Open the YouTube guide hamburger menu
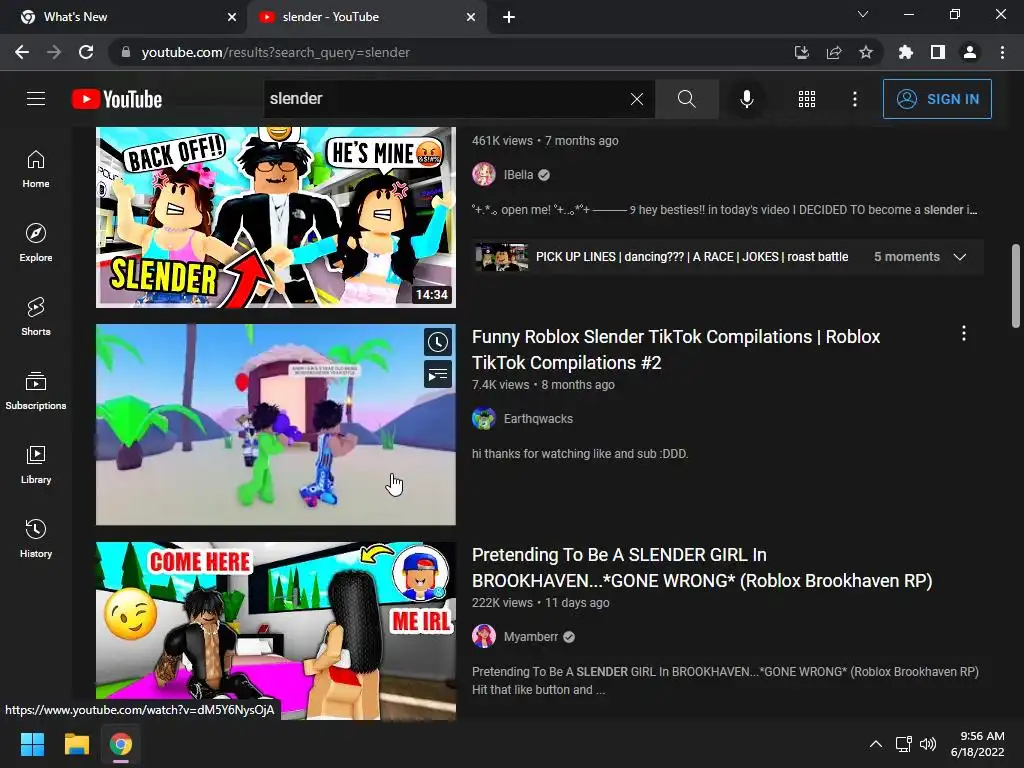This screenshot has height=768, width=1024. tap(36, 99)
